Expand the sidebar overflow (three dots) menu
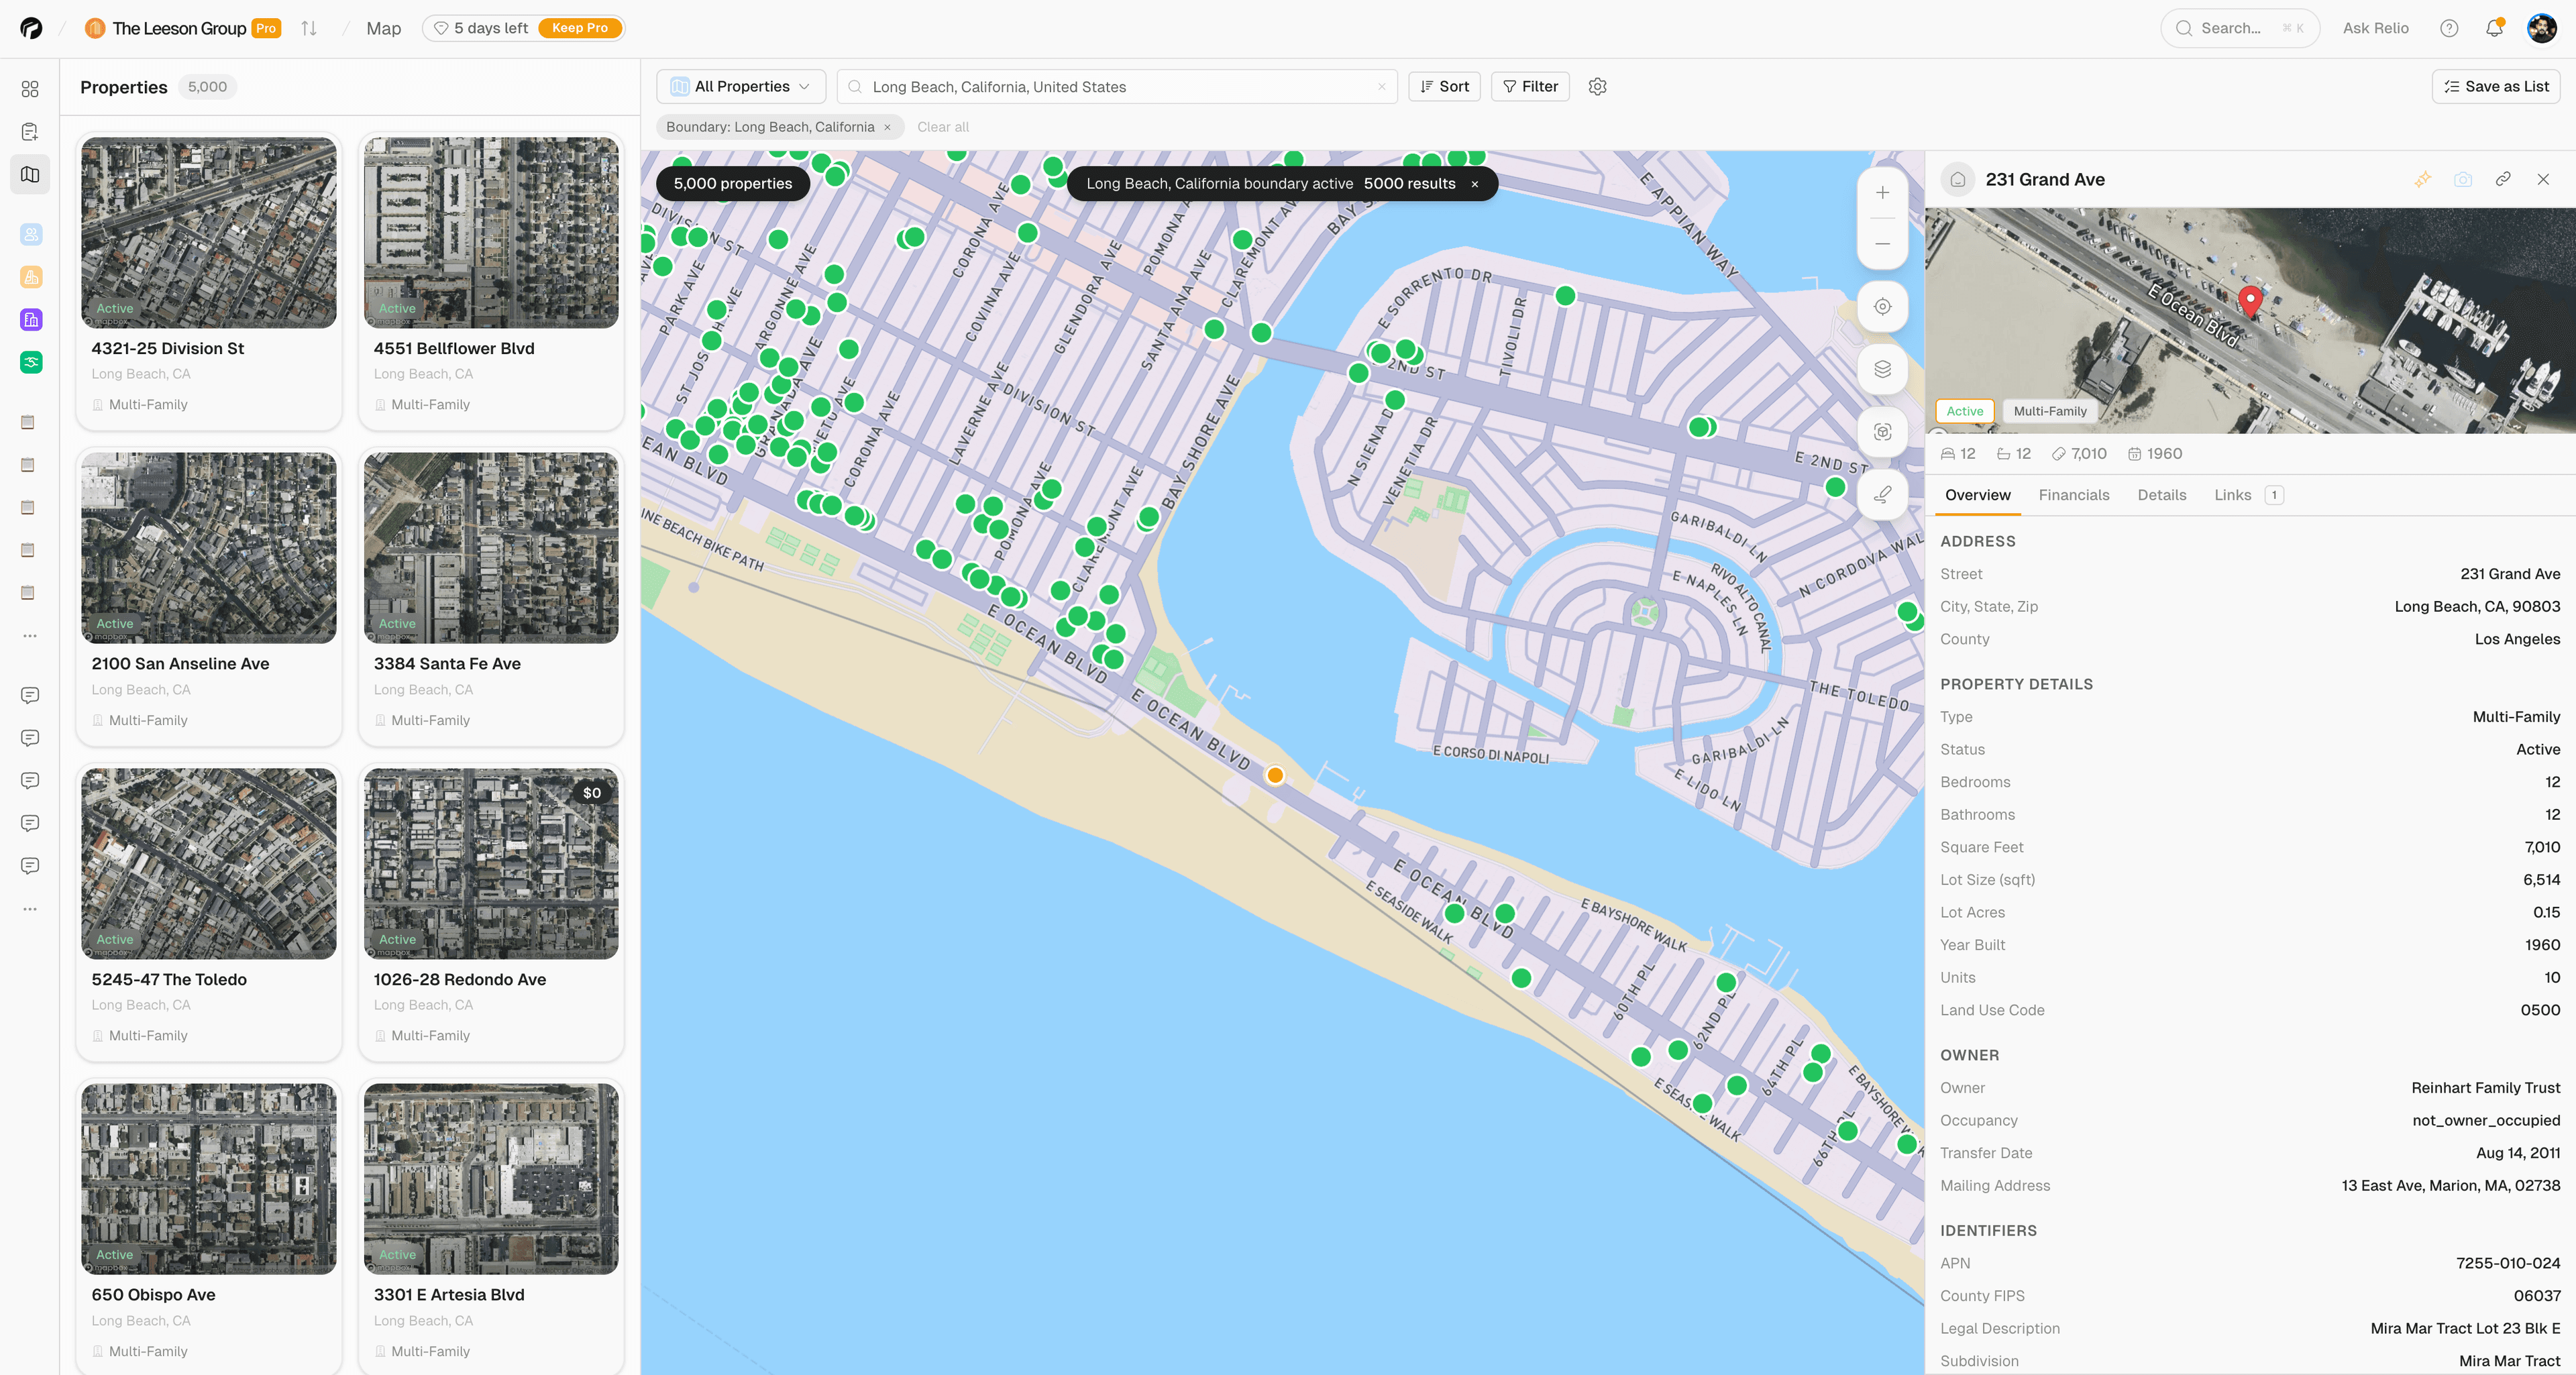The width and height of the screenshot is (2576, 1375). 30,635
